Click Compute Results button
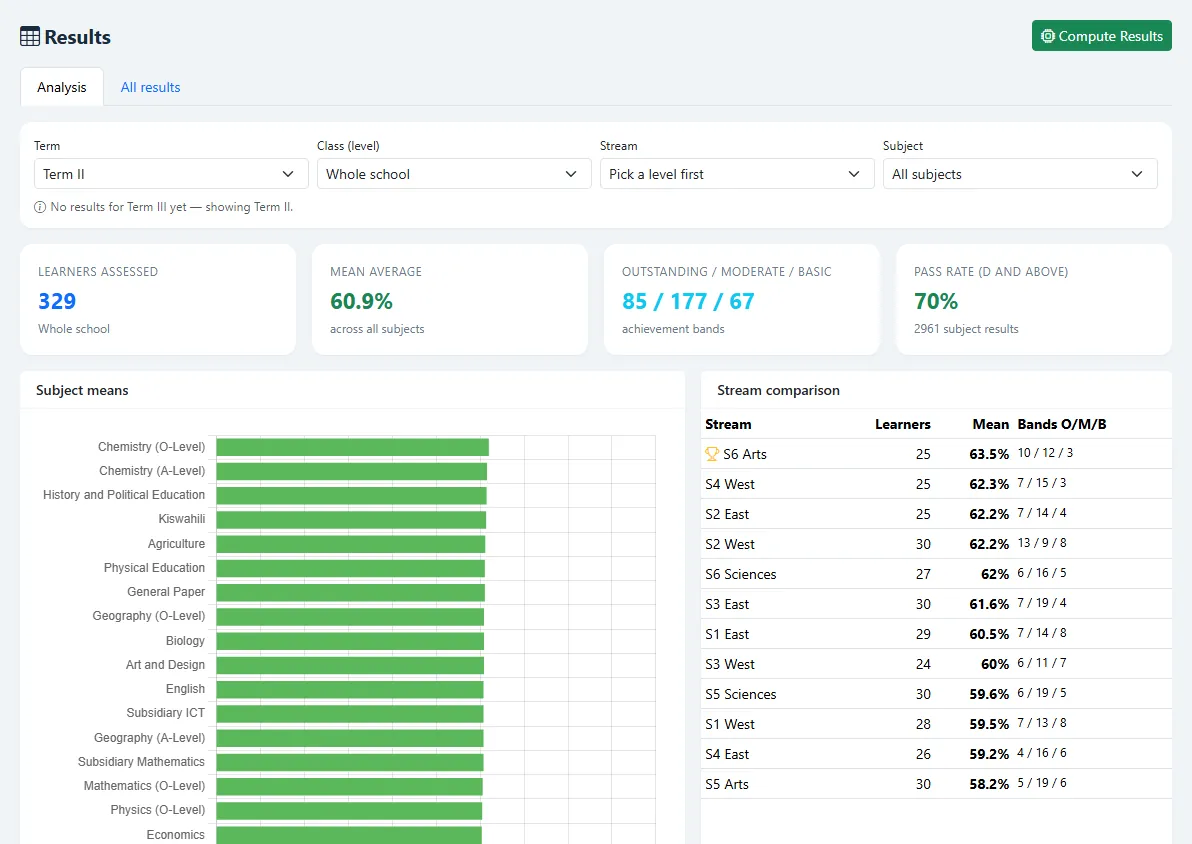This screenshot has height=844, width=1192. [x=1102, y=36]
